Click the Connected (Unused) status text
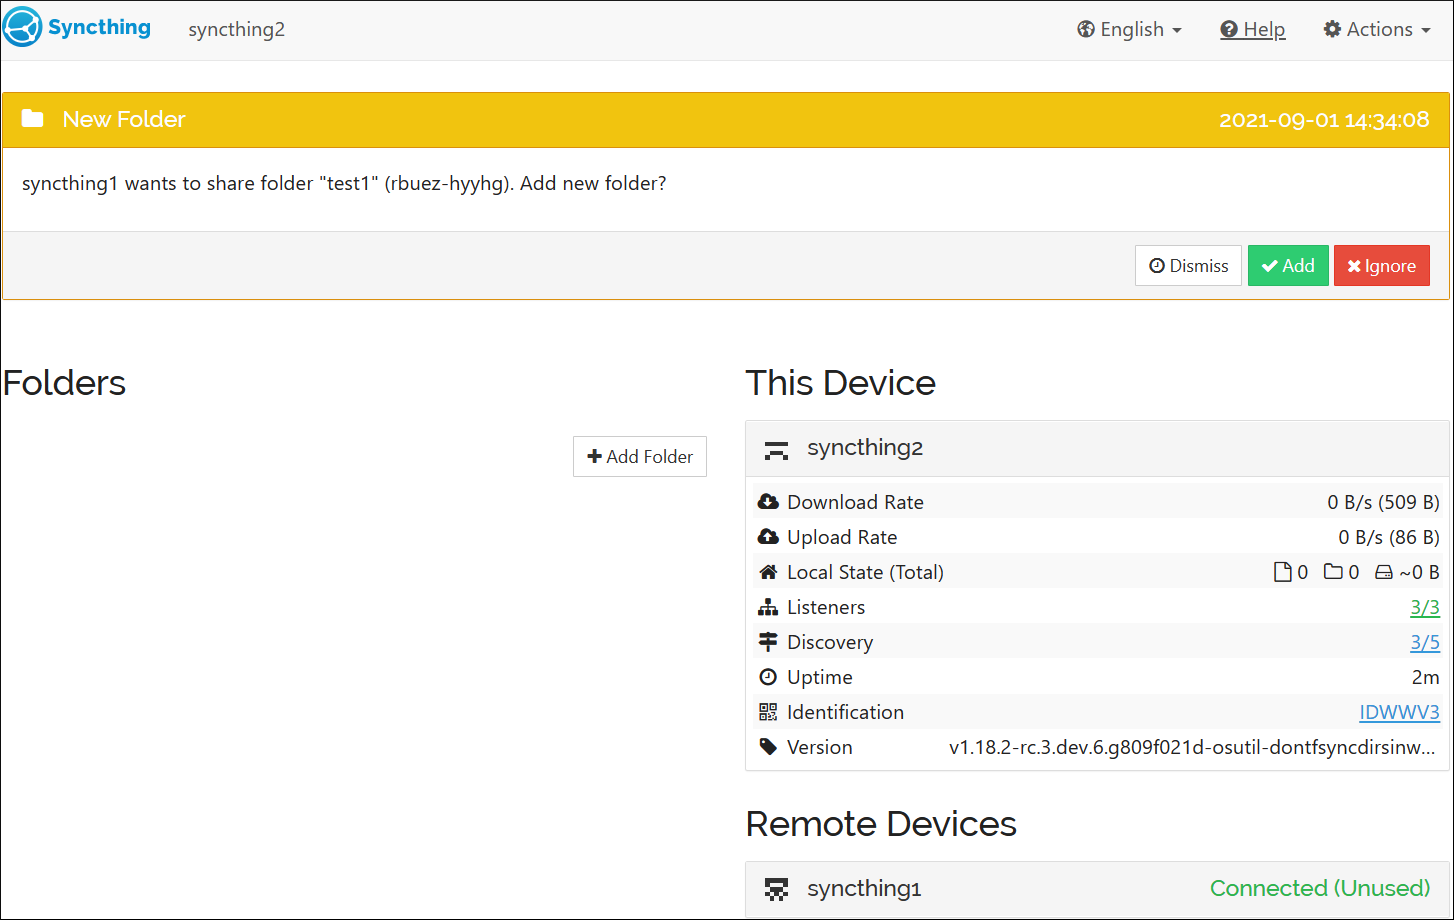The image size is (1454, 920). click(1320, 888)
